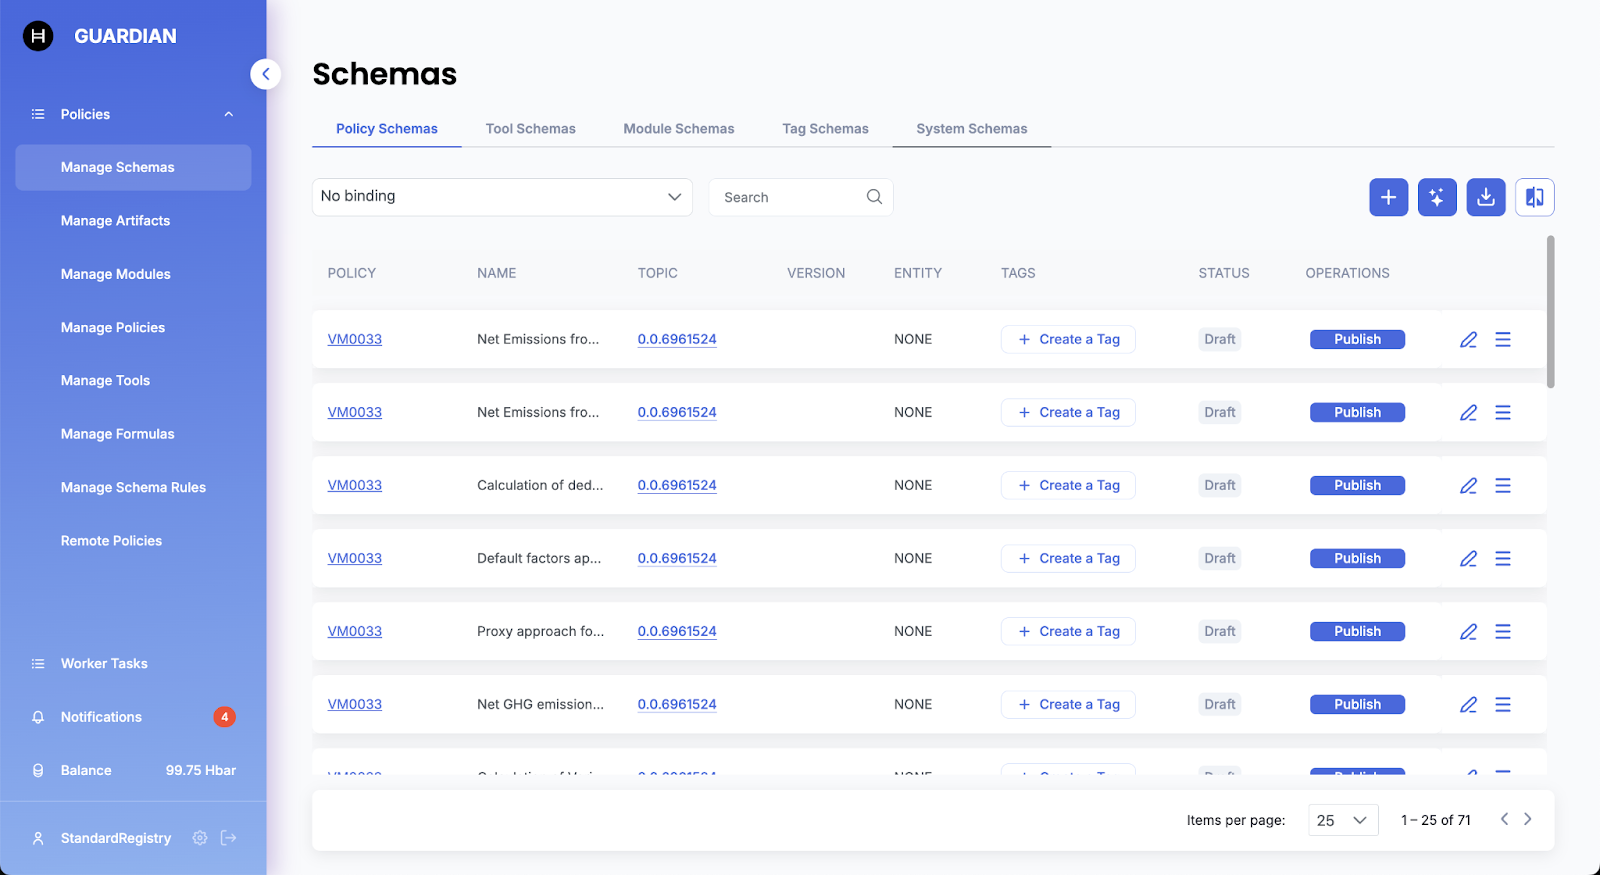Image resolution: width=1600 pixels, height=875 pixels.
Task: Click the blue plus create schema icon
Action: [x=1388, y=197]
